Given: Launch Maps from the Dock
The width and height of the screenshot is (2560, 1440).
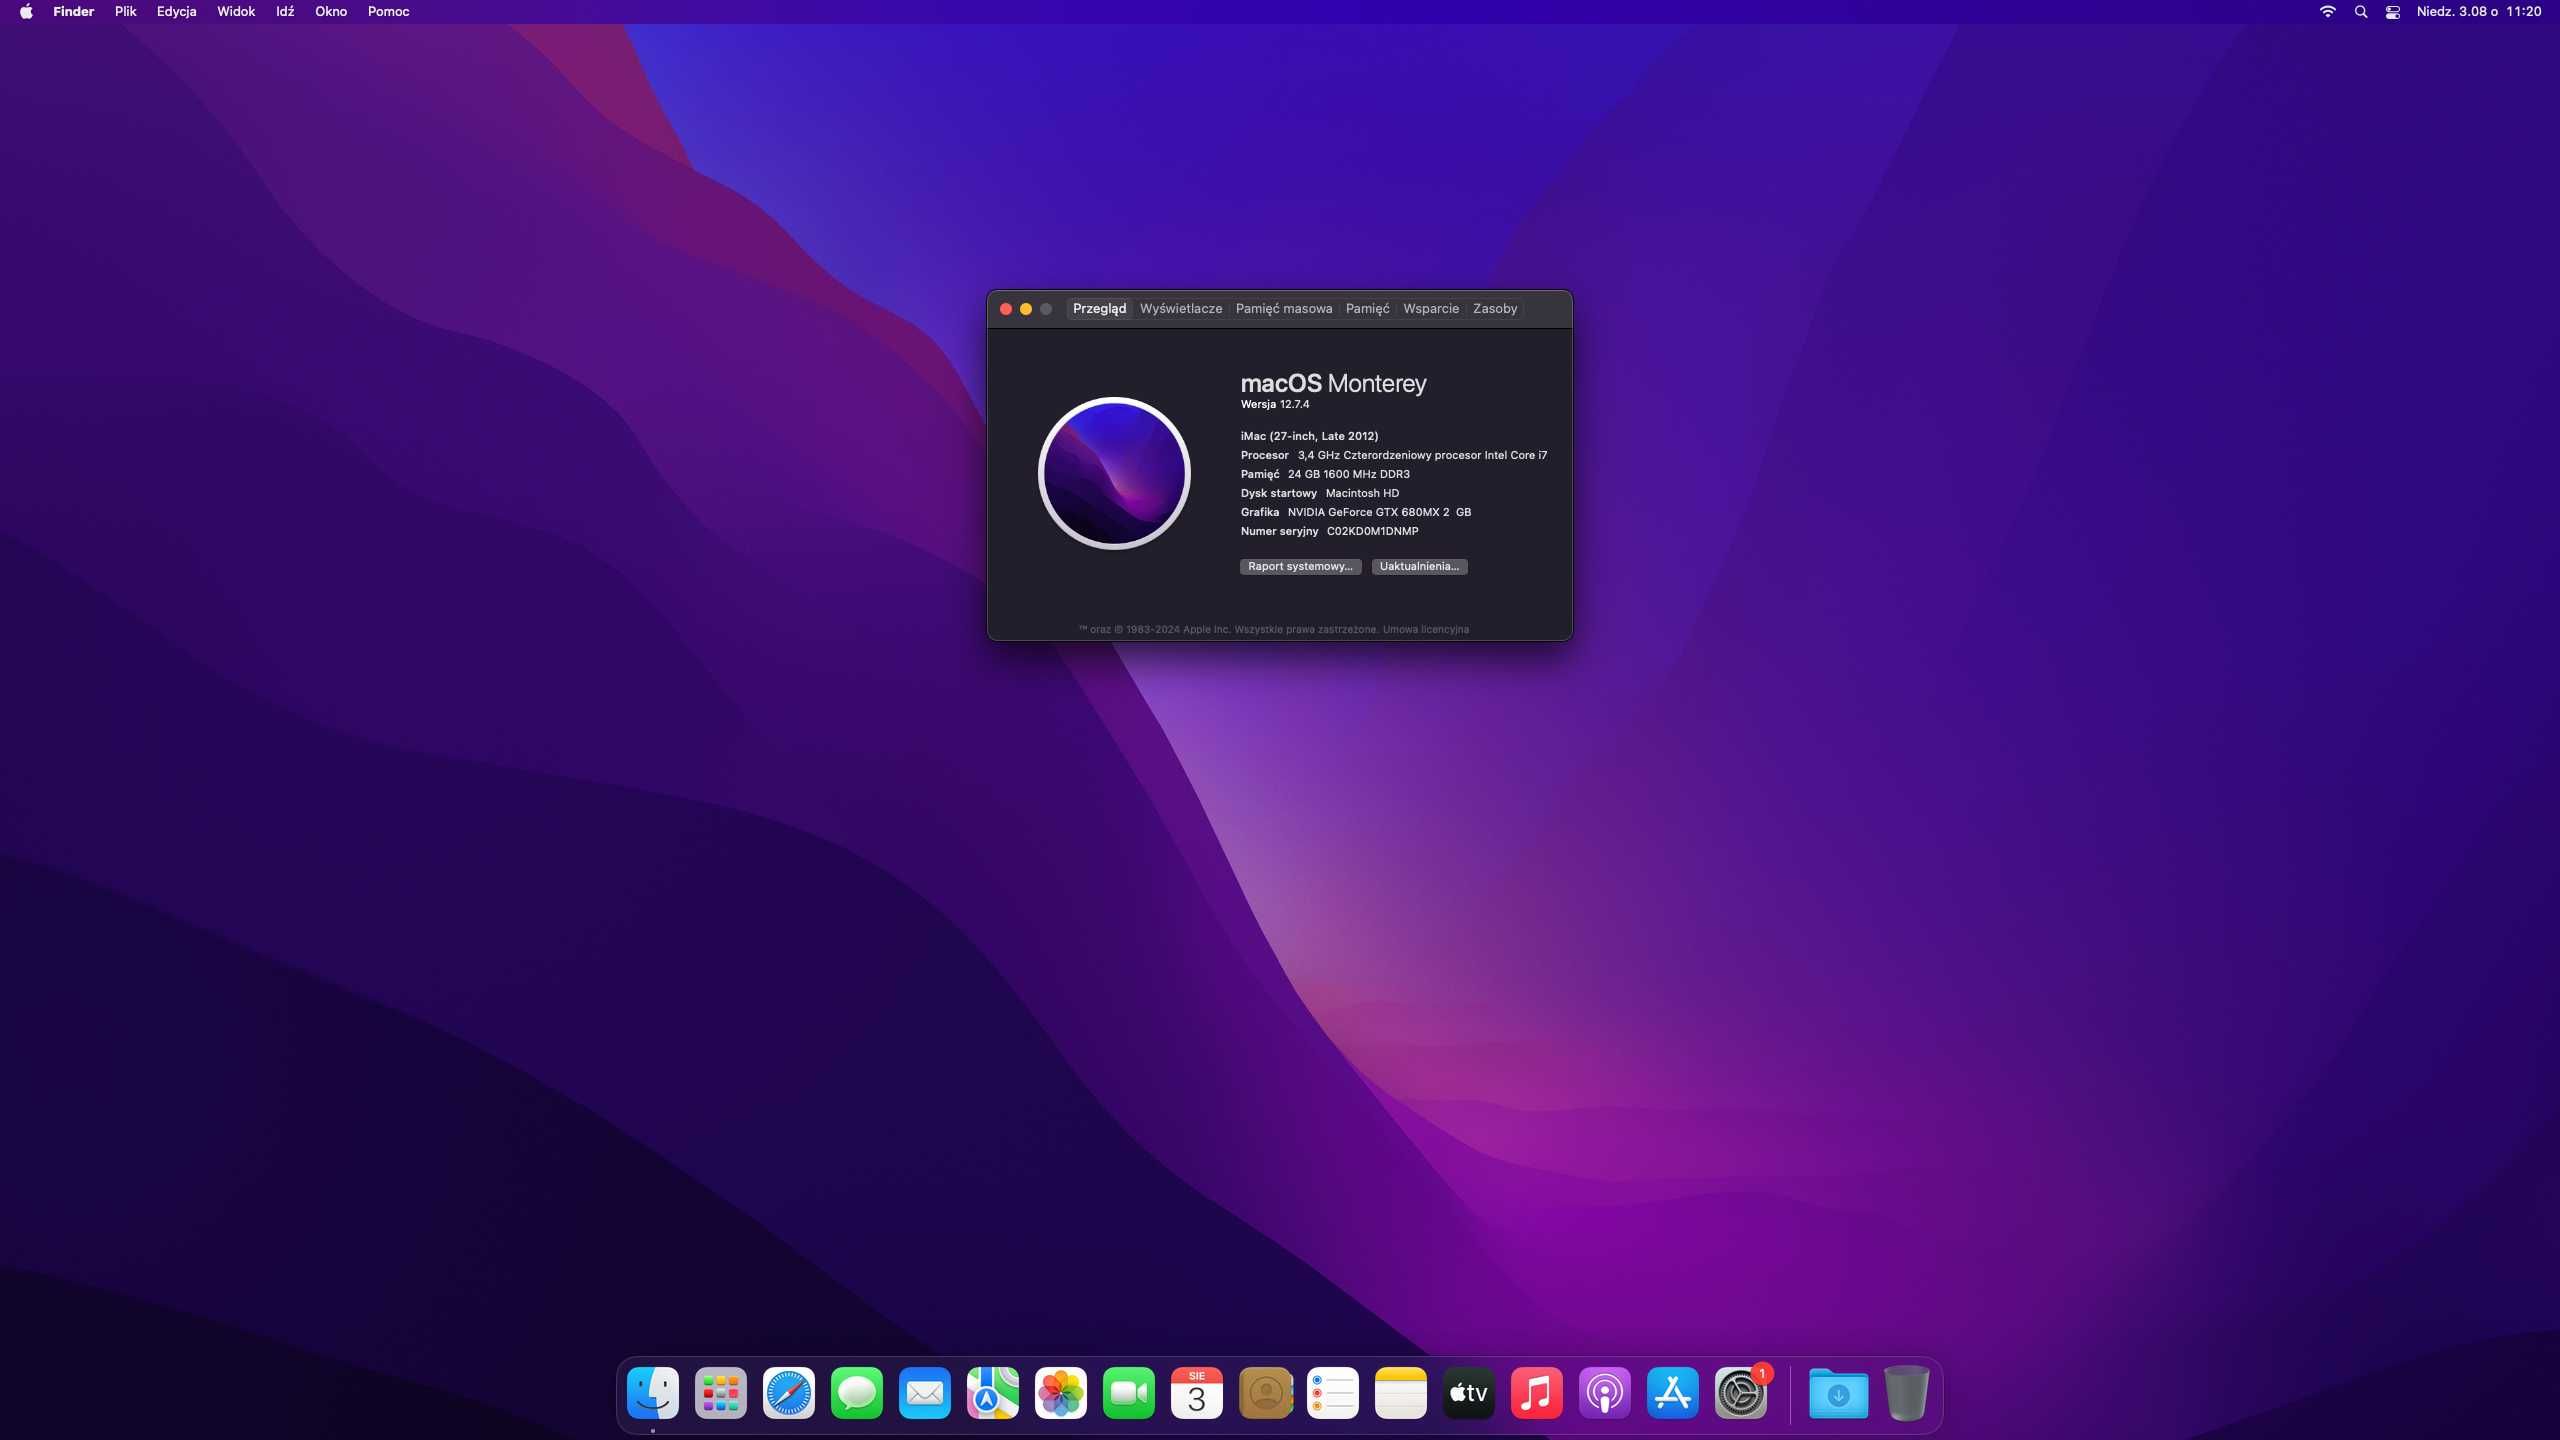Looking at the screenshot, I should tap(993, 1393).
